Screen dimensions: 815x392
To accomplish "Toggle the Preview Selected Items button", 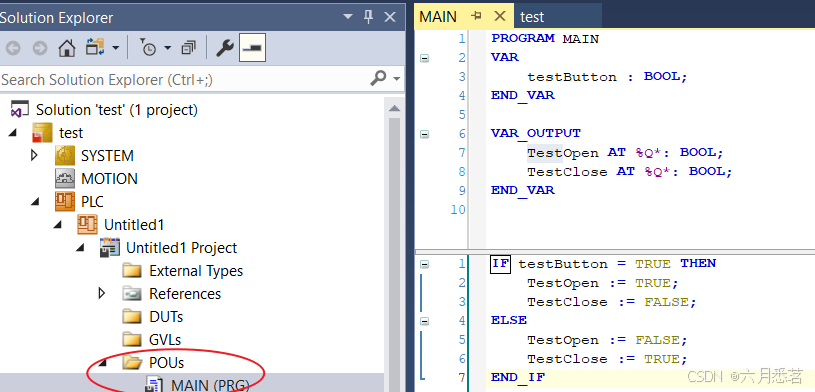I will (253, 48).
